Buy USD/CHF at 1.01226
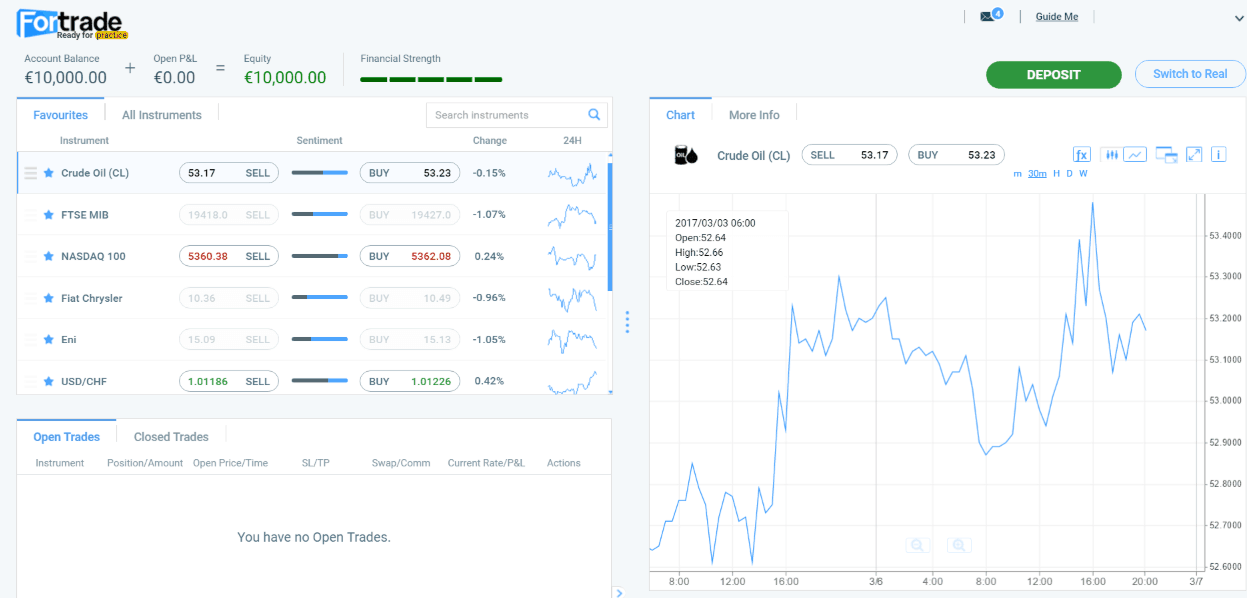The width and height of the screenshot is (1247, 598). 410,381
